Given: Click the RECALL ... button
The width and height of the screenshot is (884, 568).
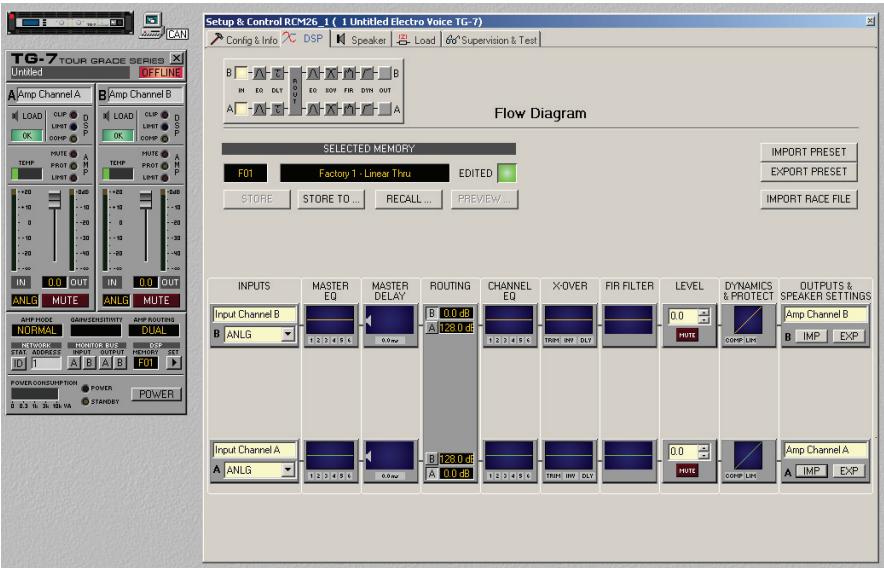Looking at the screenshot, I should coord(408,199).
